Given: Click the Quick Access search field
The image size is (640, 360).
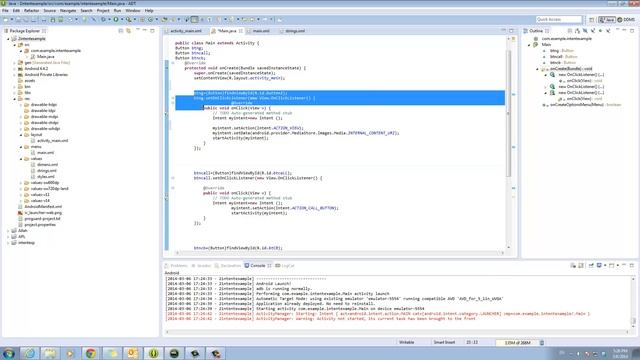Looking at the screenshot, I should pyautogui.click(x=558, y=20).
